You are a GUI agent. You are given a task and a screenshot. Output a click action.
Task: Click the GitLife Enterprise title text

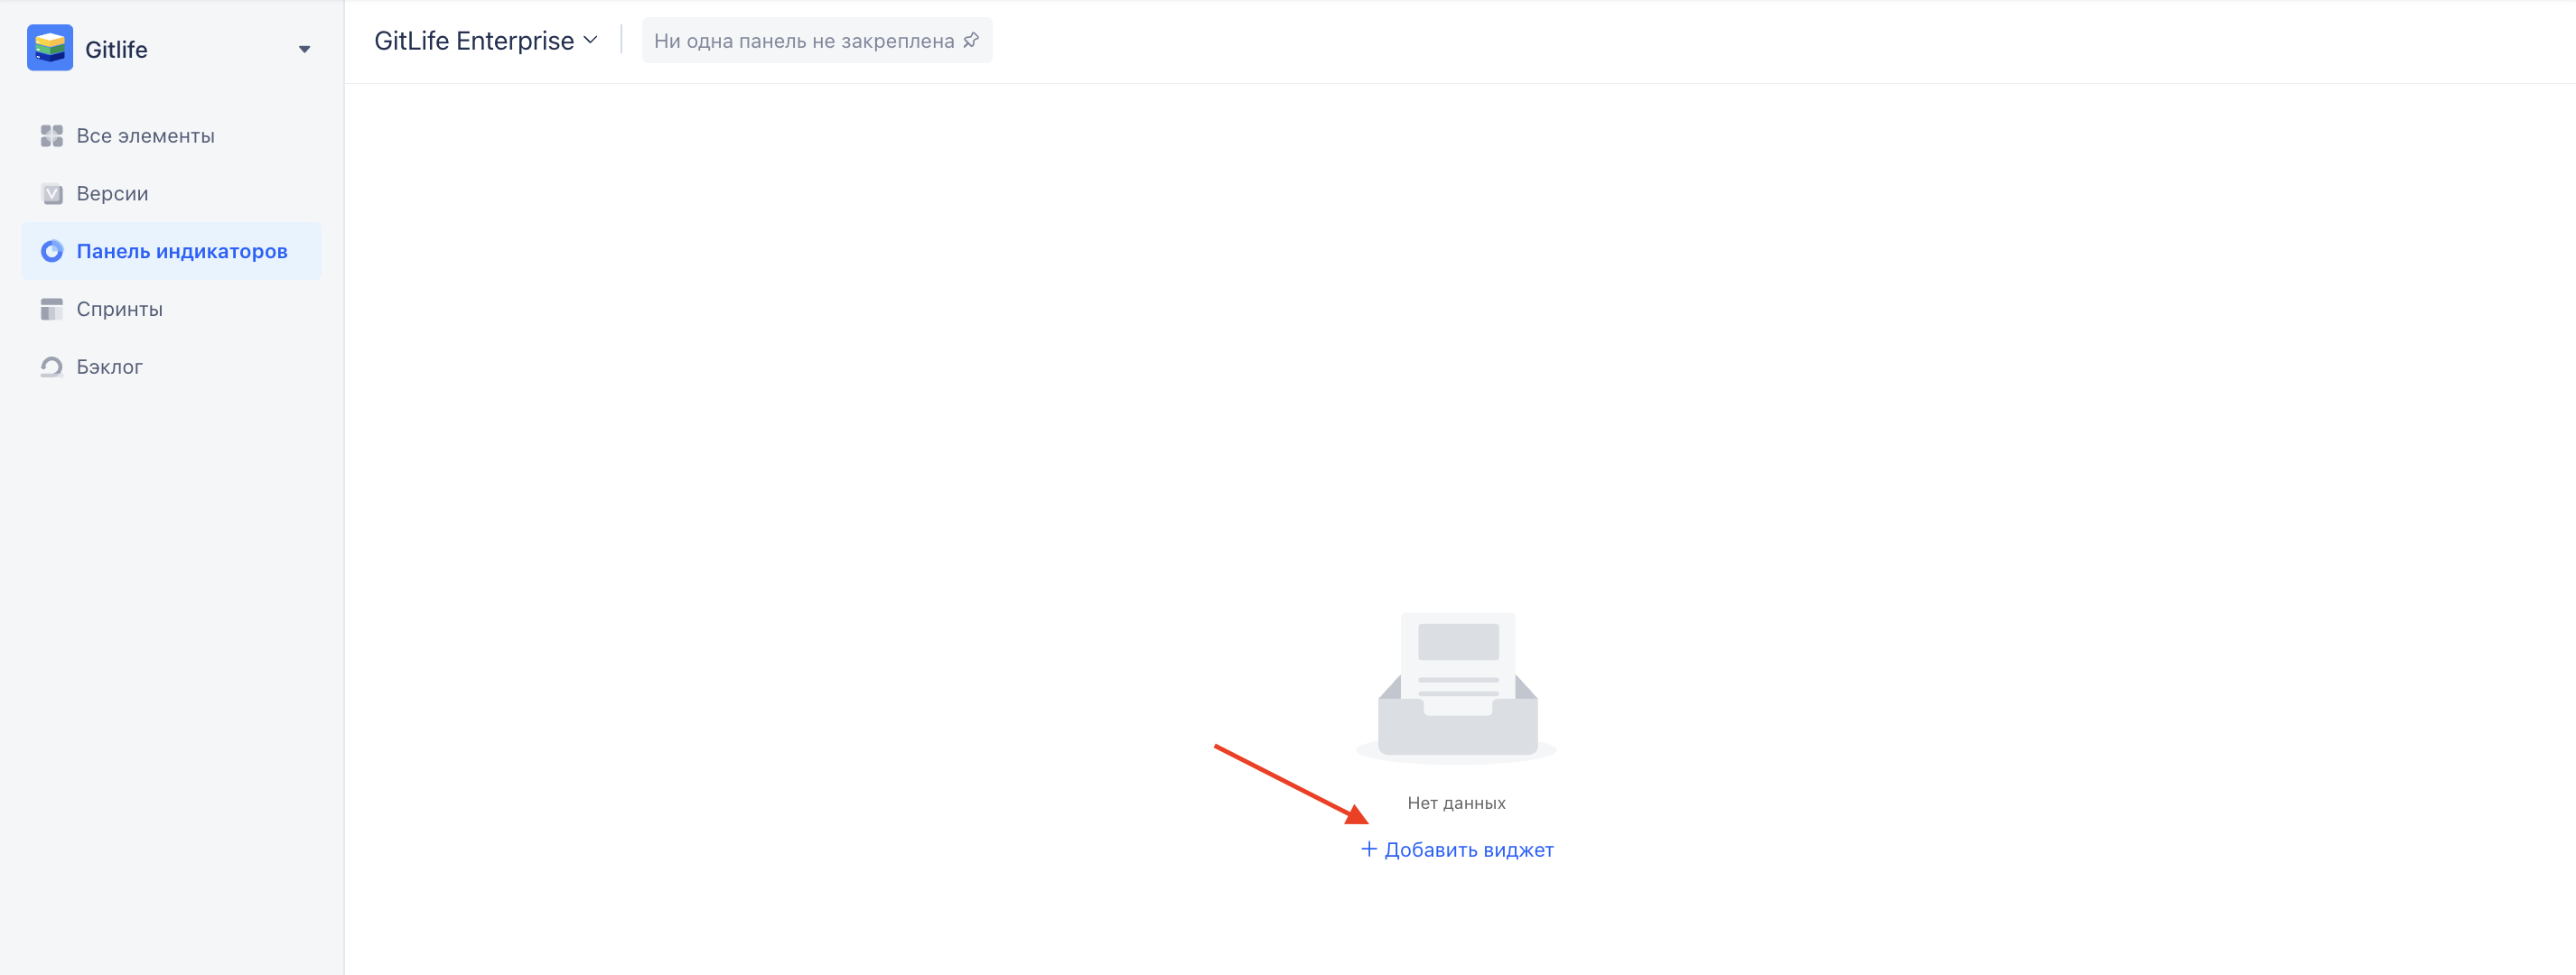[x=474, y=41]
